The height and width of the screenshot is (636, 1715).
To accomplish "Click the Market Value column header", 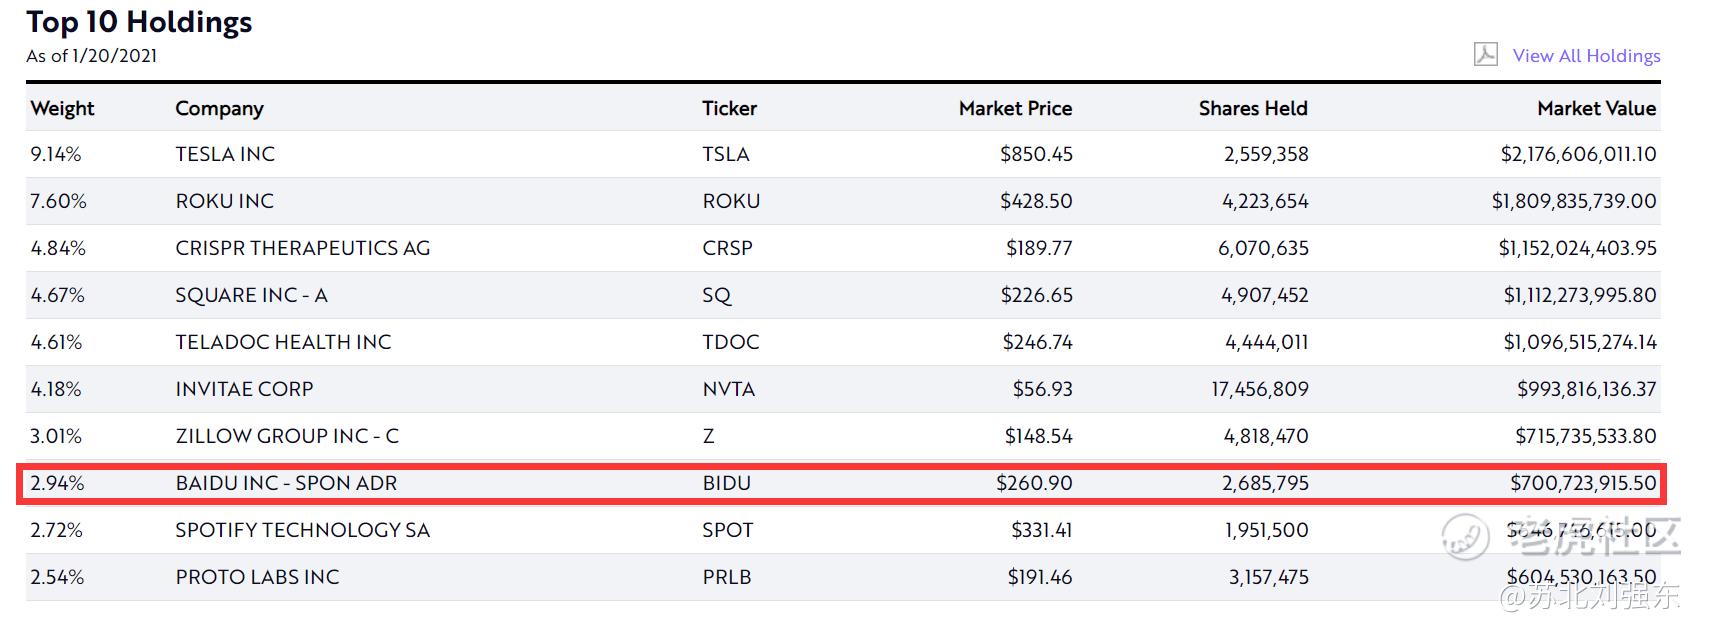I will [1596, 108].
